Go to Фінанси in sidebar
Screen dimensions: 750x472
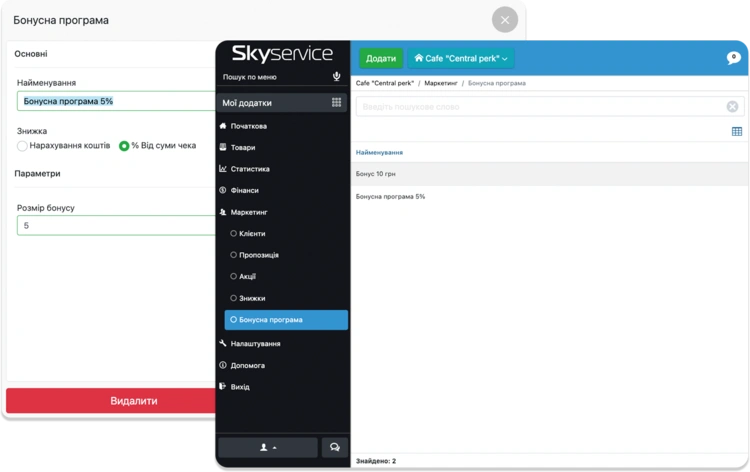point(244,190)
